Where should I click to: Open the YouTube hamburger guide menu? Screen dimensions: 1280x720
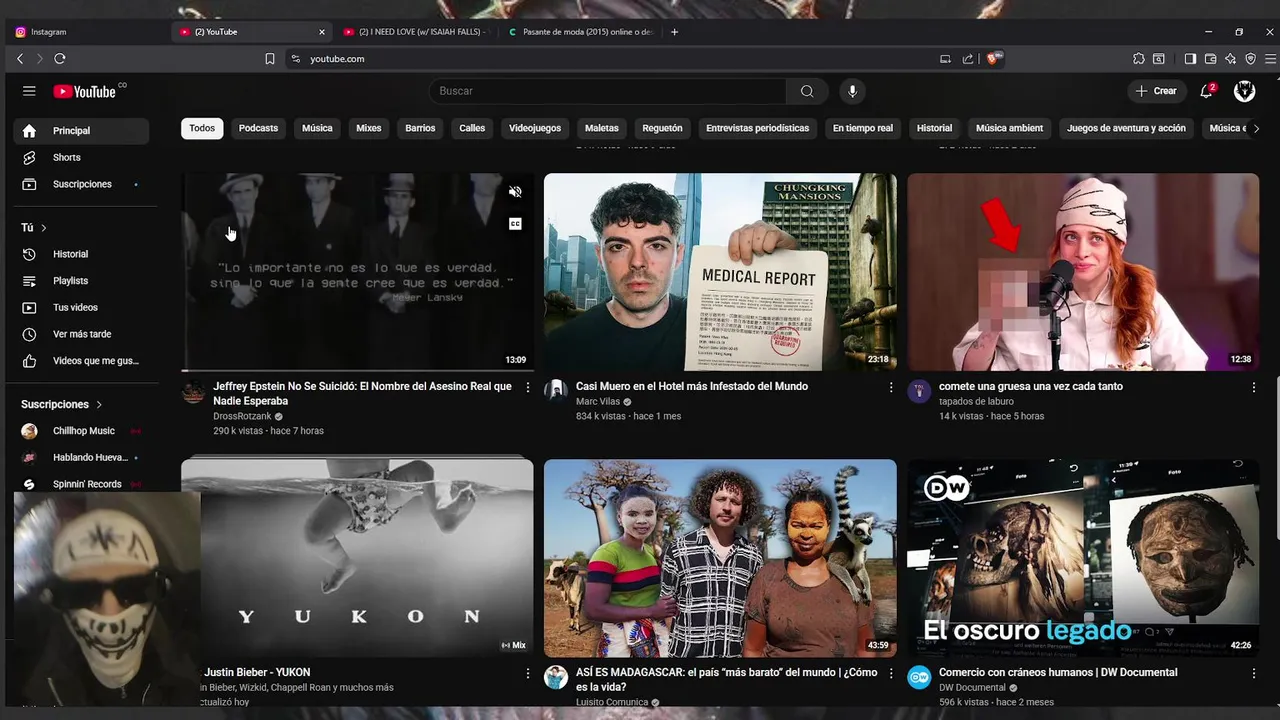29,91
